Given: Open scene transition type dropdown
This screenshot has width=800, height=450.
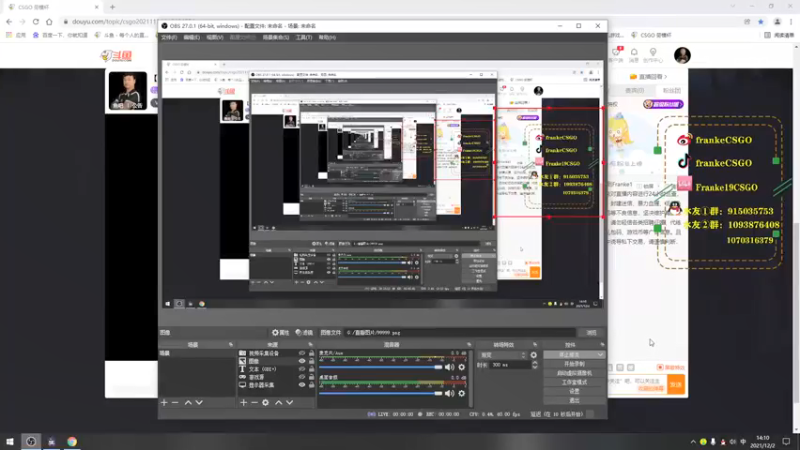Looking at the screenshot, I should pos(503,355).
